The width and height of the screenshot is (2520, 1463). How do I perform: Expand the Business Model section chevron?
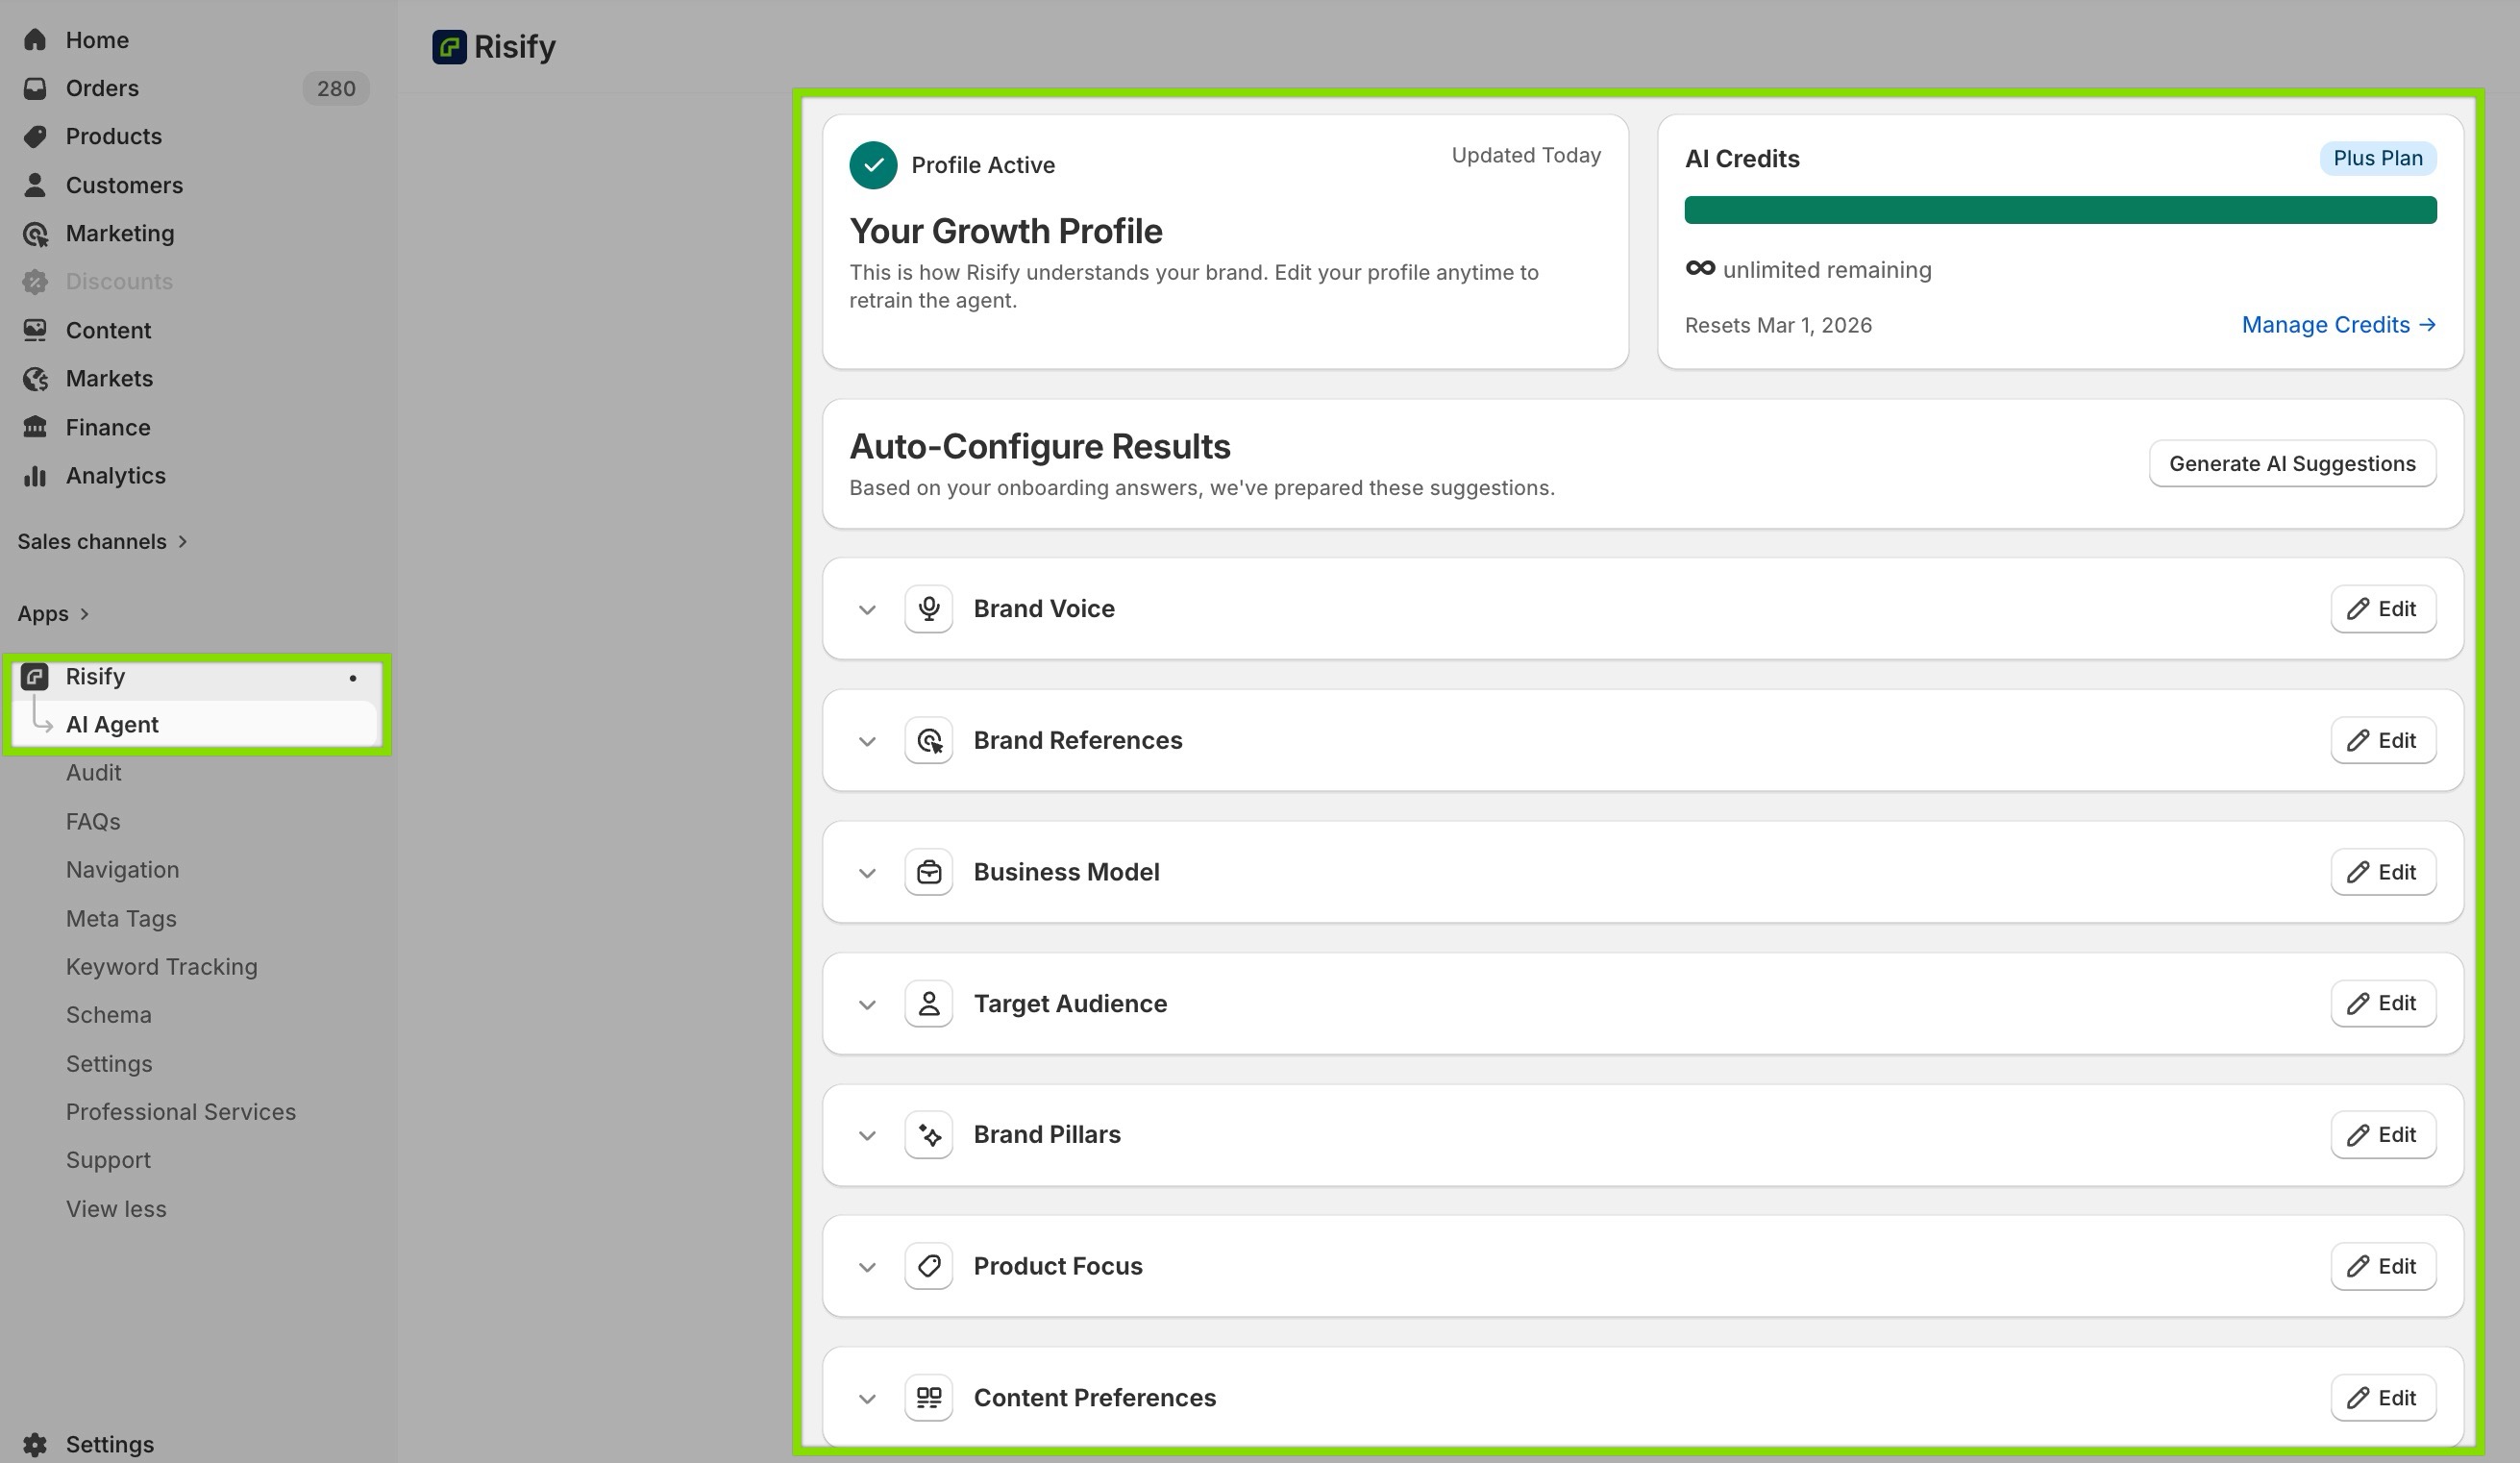tap(867, 873)
